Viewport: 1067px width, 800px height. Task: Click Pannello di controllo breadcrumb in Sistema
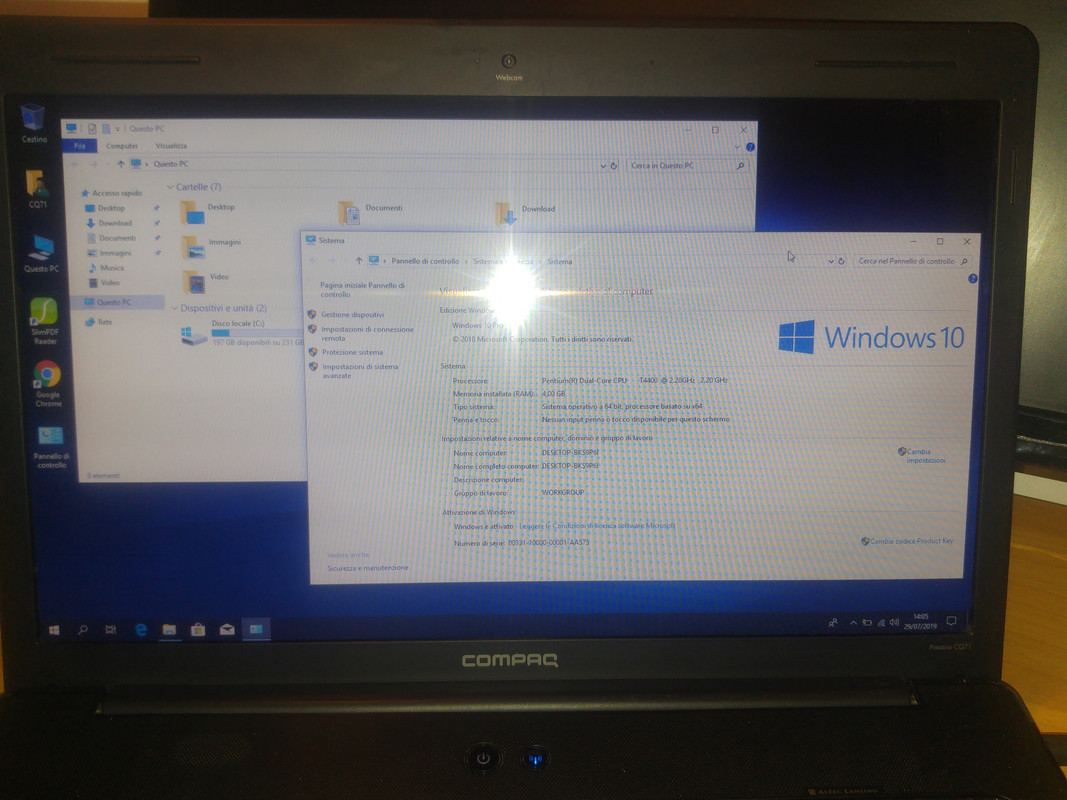(425, 261)
